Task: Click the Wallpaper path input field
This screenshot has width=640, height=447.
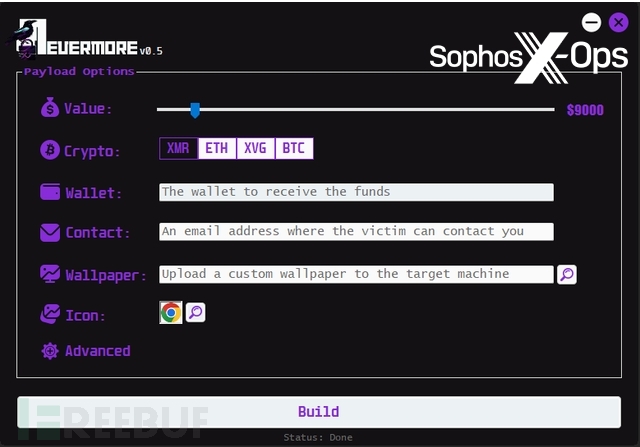Action: 356,274
